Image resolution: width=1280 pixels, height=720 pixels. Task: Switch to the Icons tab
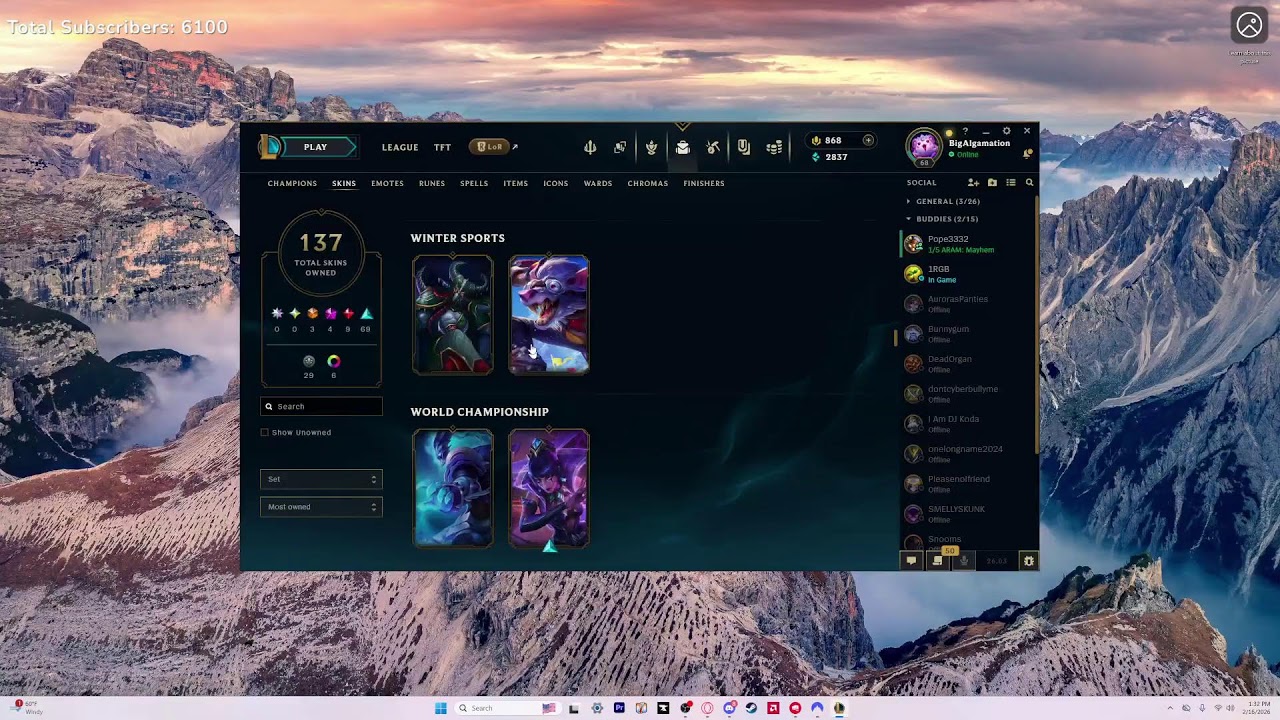tap(556, 183)
